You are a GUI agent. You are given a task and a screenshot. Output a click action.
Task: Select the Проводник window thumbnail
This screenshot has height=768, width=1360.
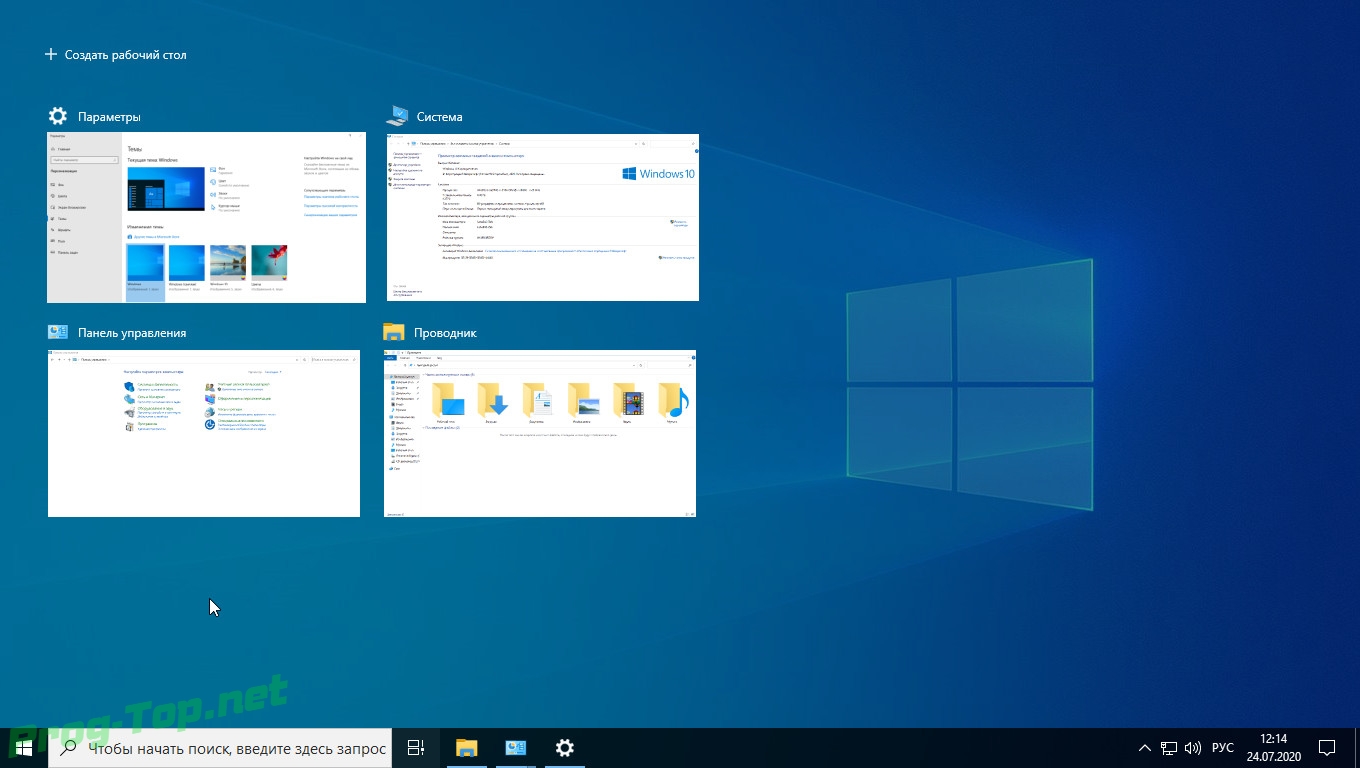pyautogui.click(x=540, y=434)
